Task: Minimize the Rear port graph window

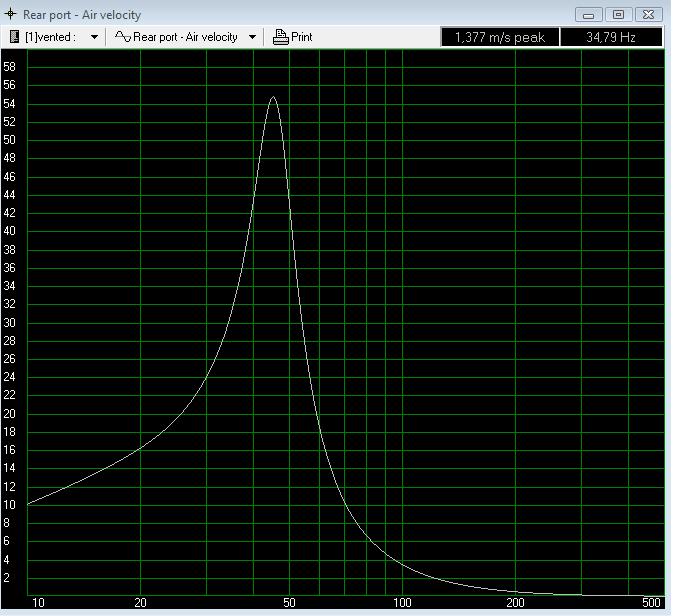Action: pos(589,14)
